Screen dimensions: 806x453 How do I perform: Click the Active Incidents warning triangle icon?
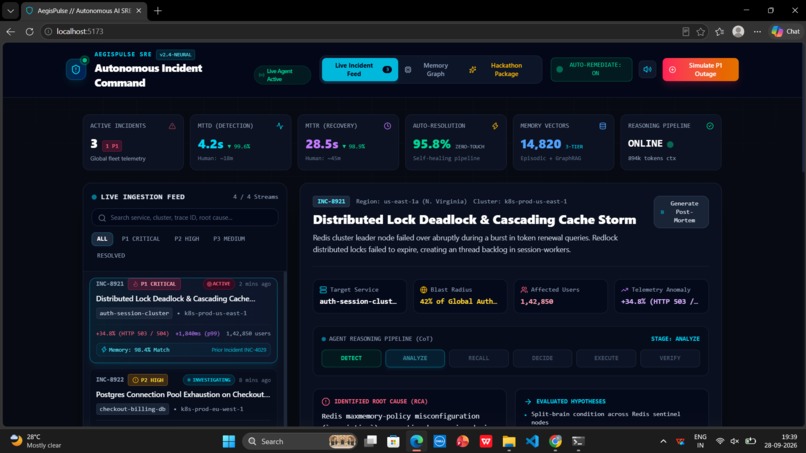(x=172, y=126)
